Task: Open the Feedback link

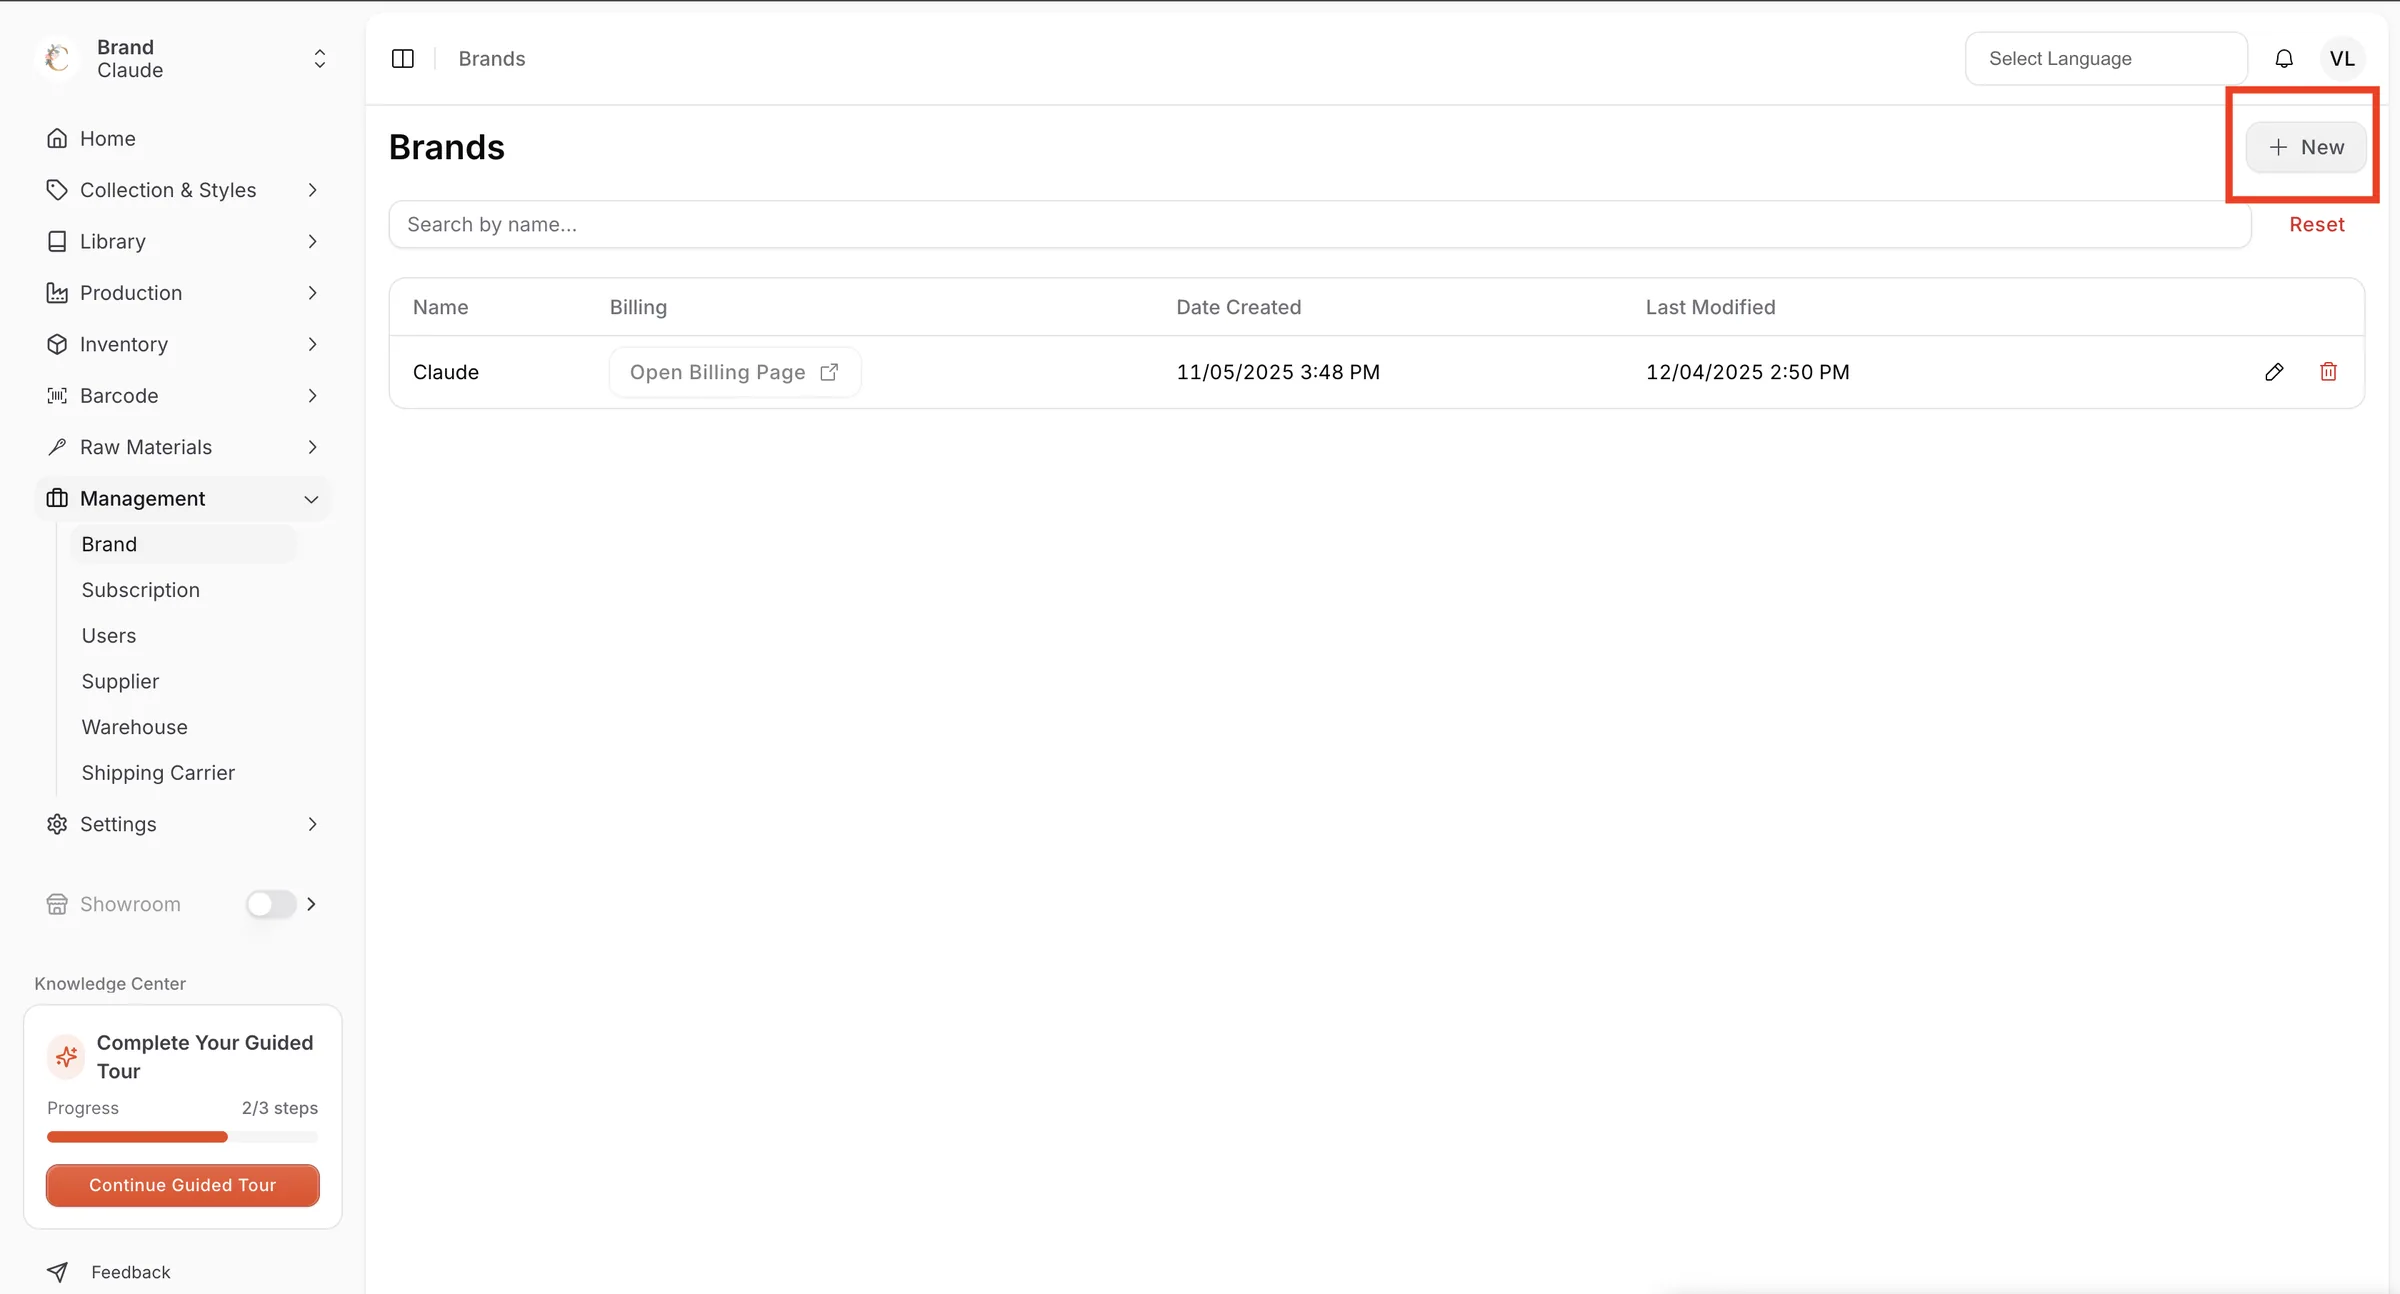Action: pyautogui.click(x=130, y=1272)
